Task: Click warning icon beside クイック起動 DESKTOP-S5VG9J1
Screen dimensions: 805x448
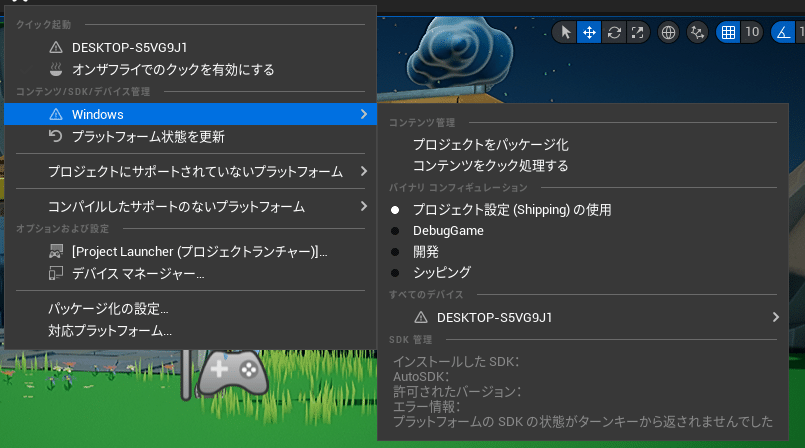Action: coord(56,47)
